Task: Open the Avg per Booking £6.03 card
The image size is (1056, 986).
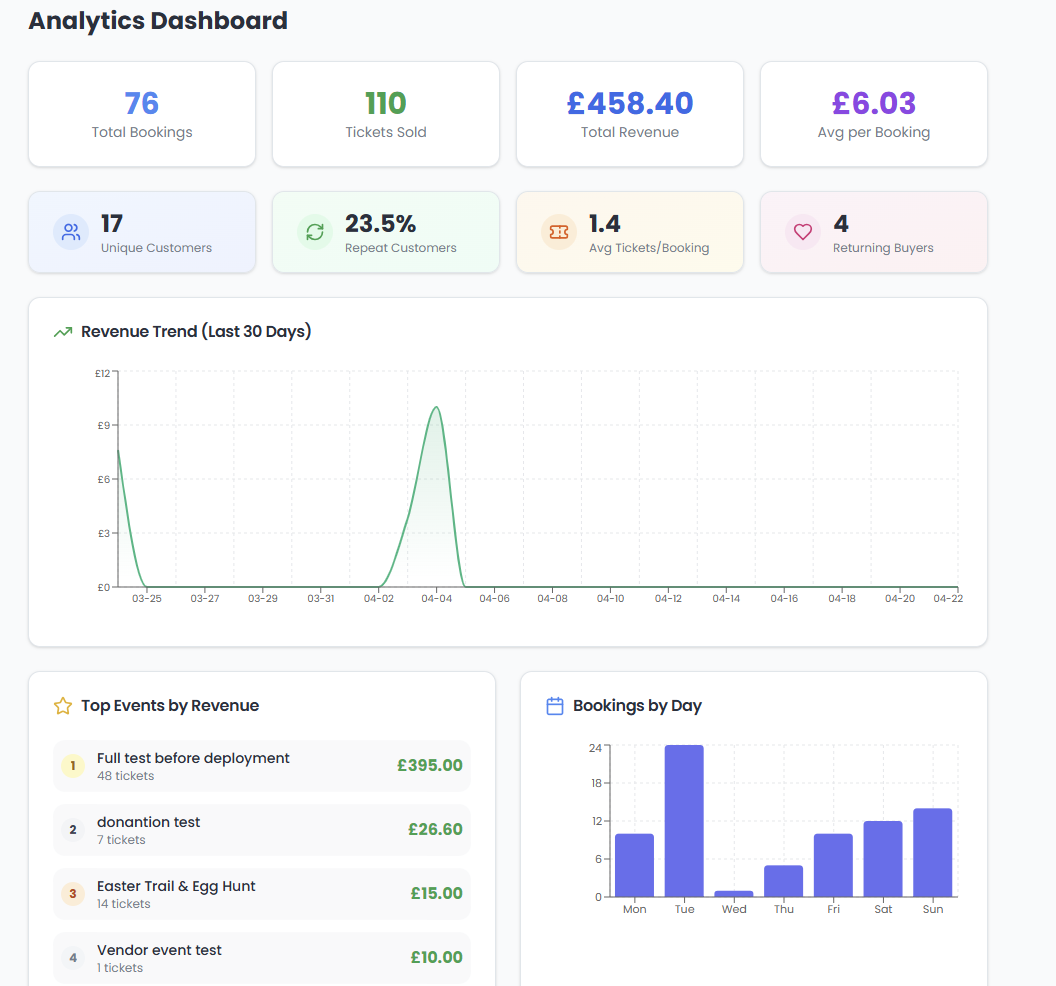Action: (873, 114)
